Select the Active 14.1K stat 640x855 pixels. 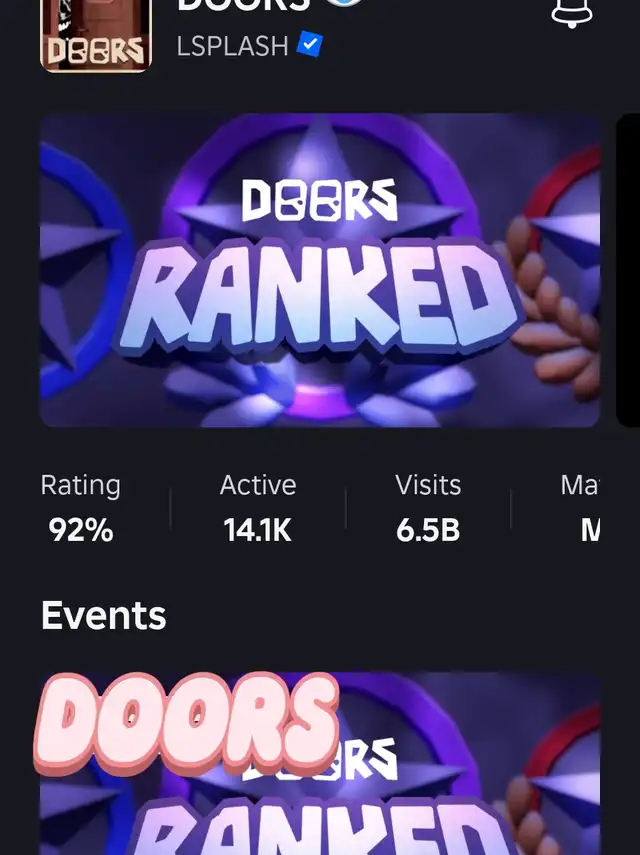coord(258,508)
